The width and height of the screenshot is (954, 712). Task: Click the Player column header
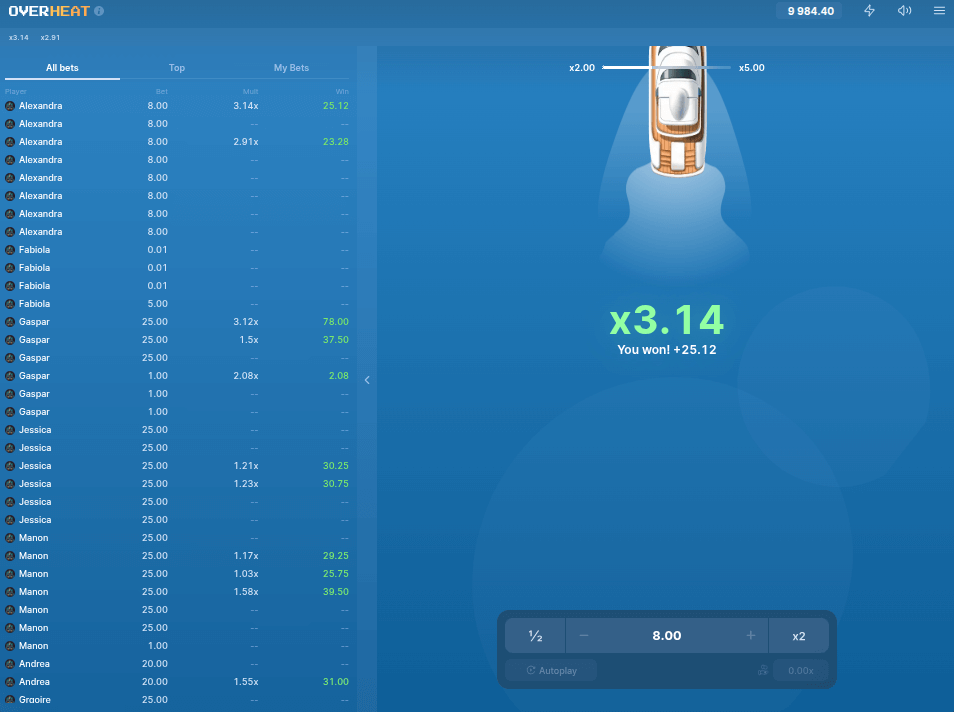[16, 92]
